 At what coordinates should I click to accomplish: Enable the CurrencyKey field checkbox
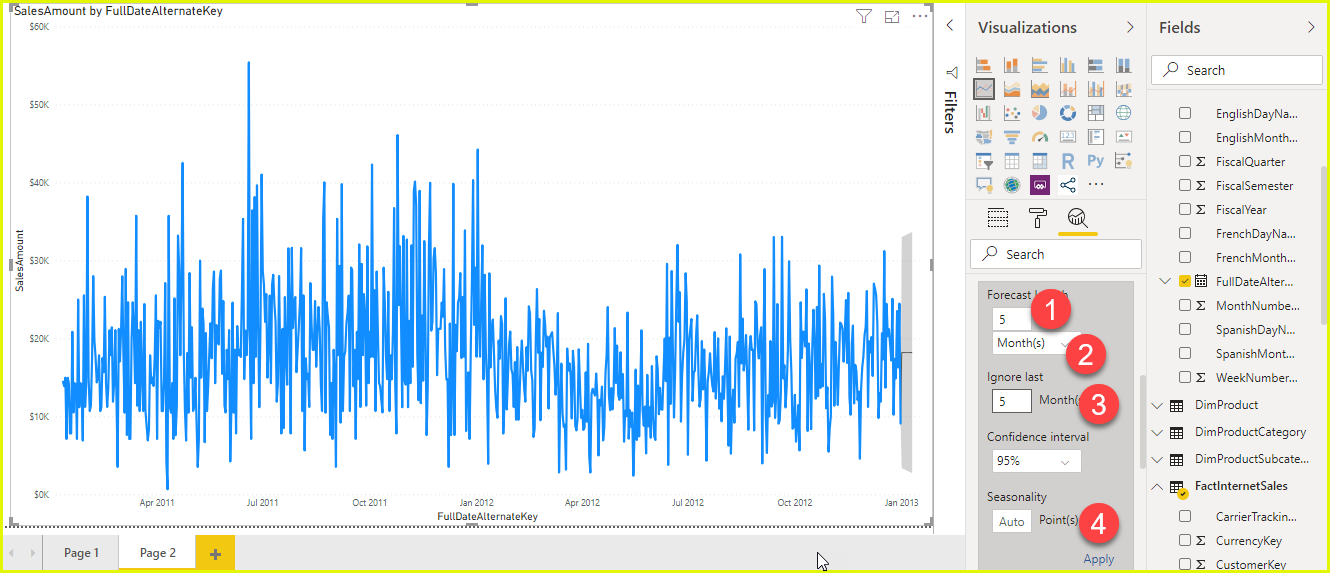[1185, 540]
